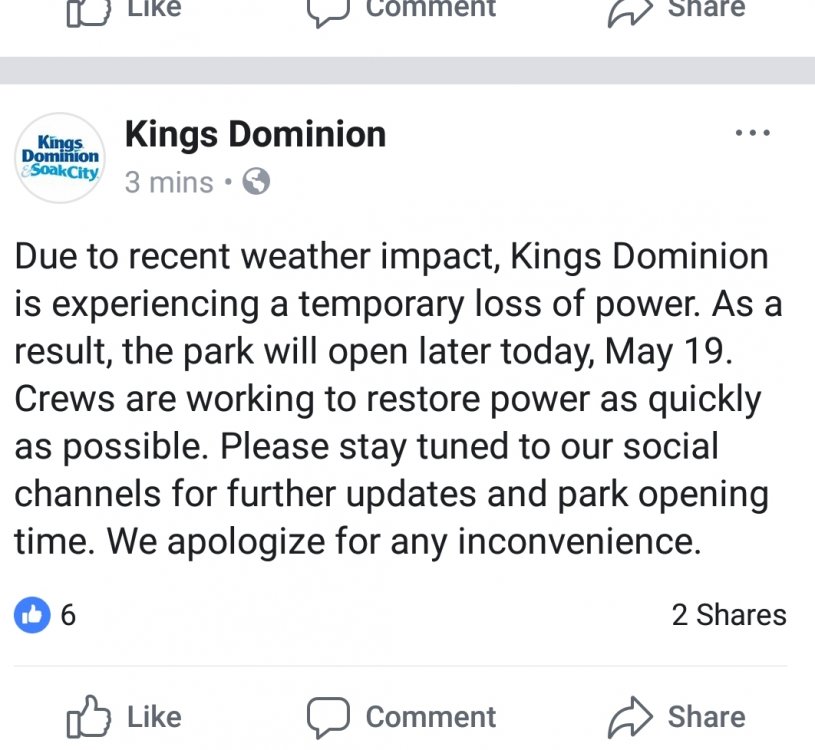Open the "3 mins" post timestamp
The image size is (815, 750).
pos(169,183)
